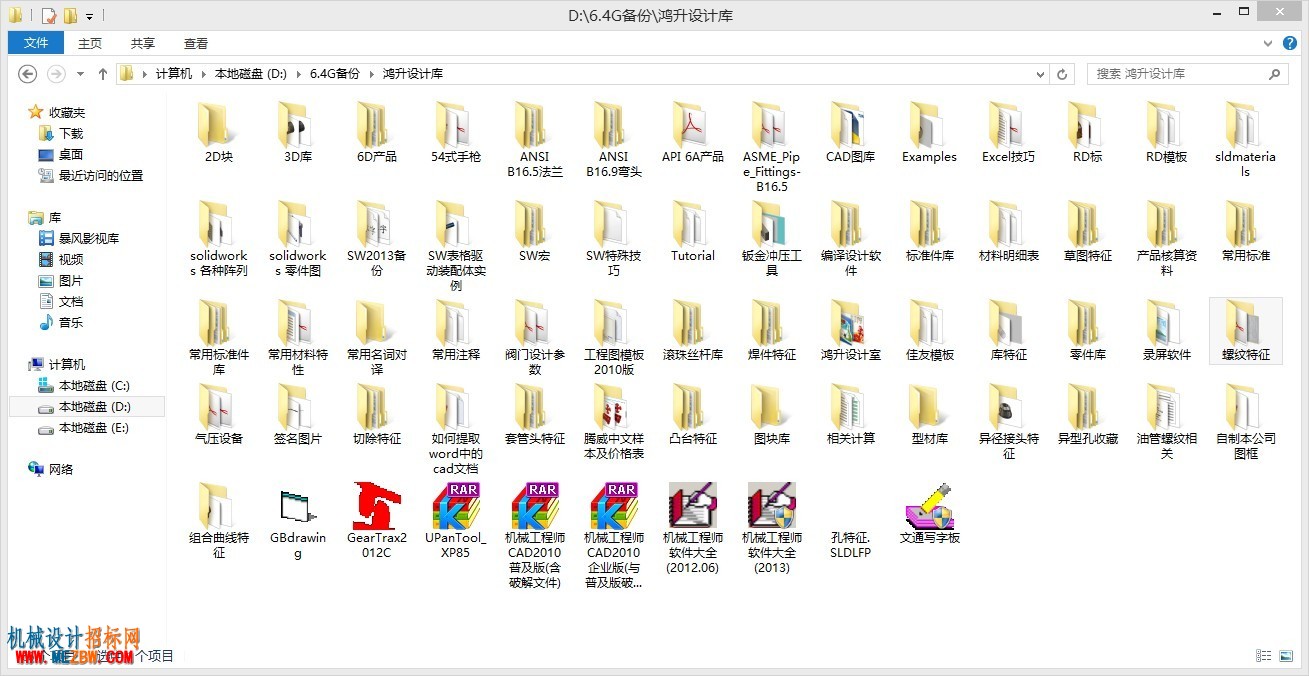This screenshot has width=1309, height=676.
Task: Open the Excel技巧 folder
Action: [x=1009, y=125]
